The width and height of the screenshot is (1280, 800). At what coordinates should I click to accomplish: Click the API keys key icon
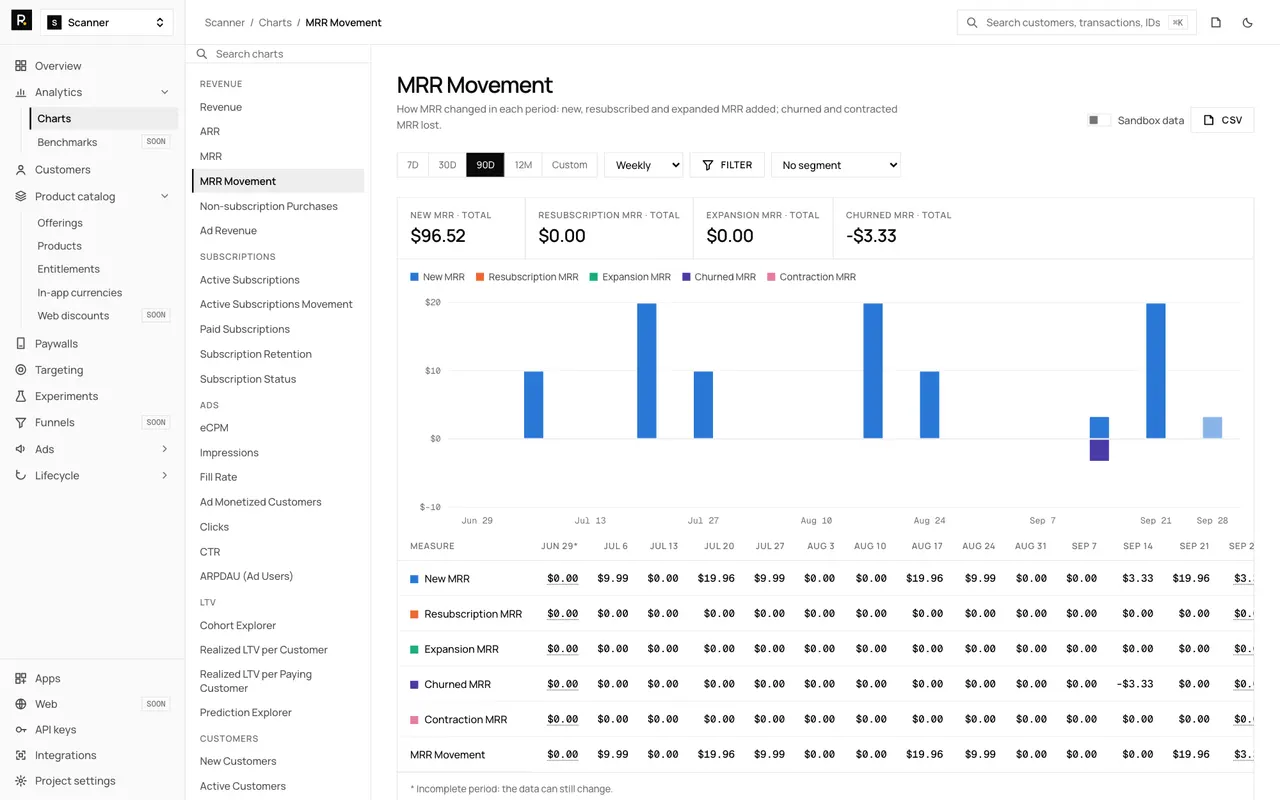[21, 730]
